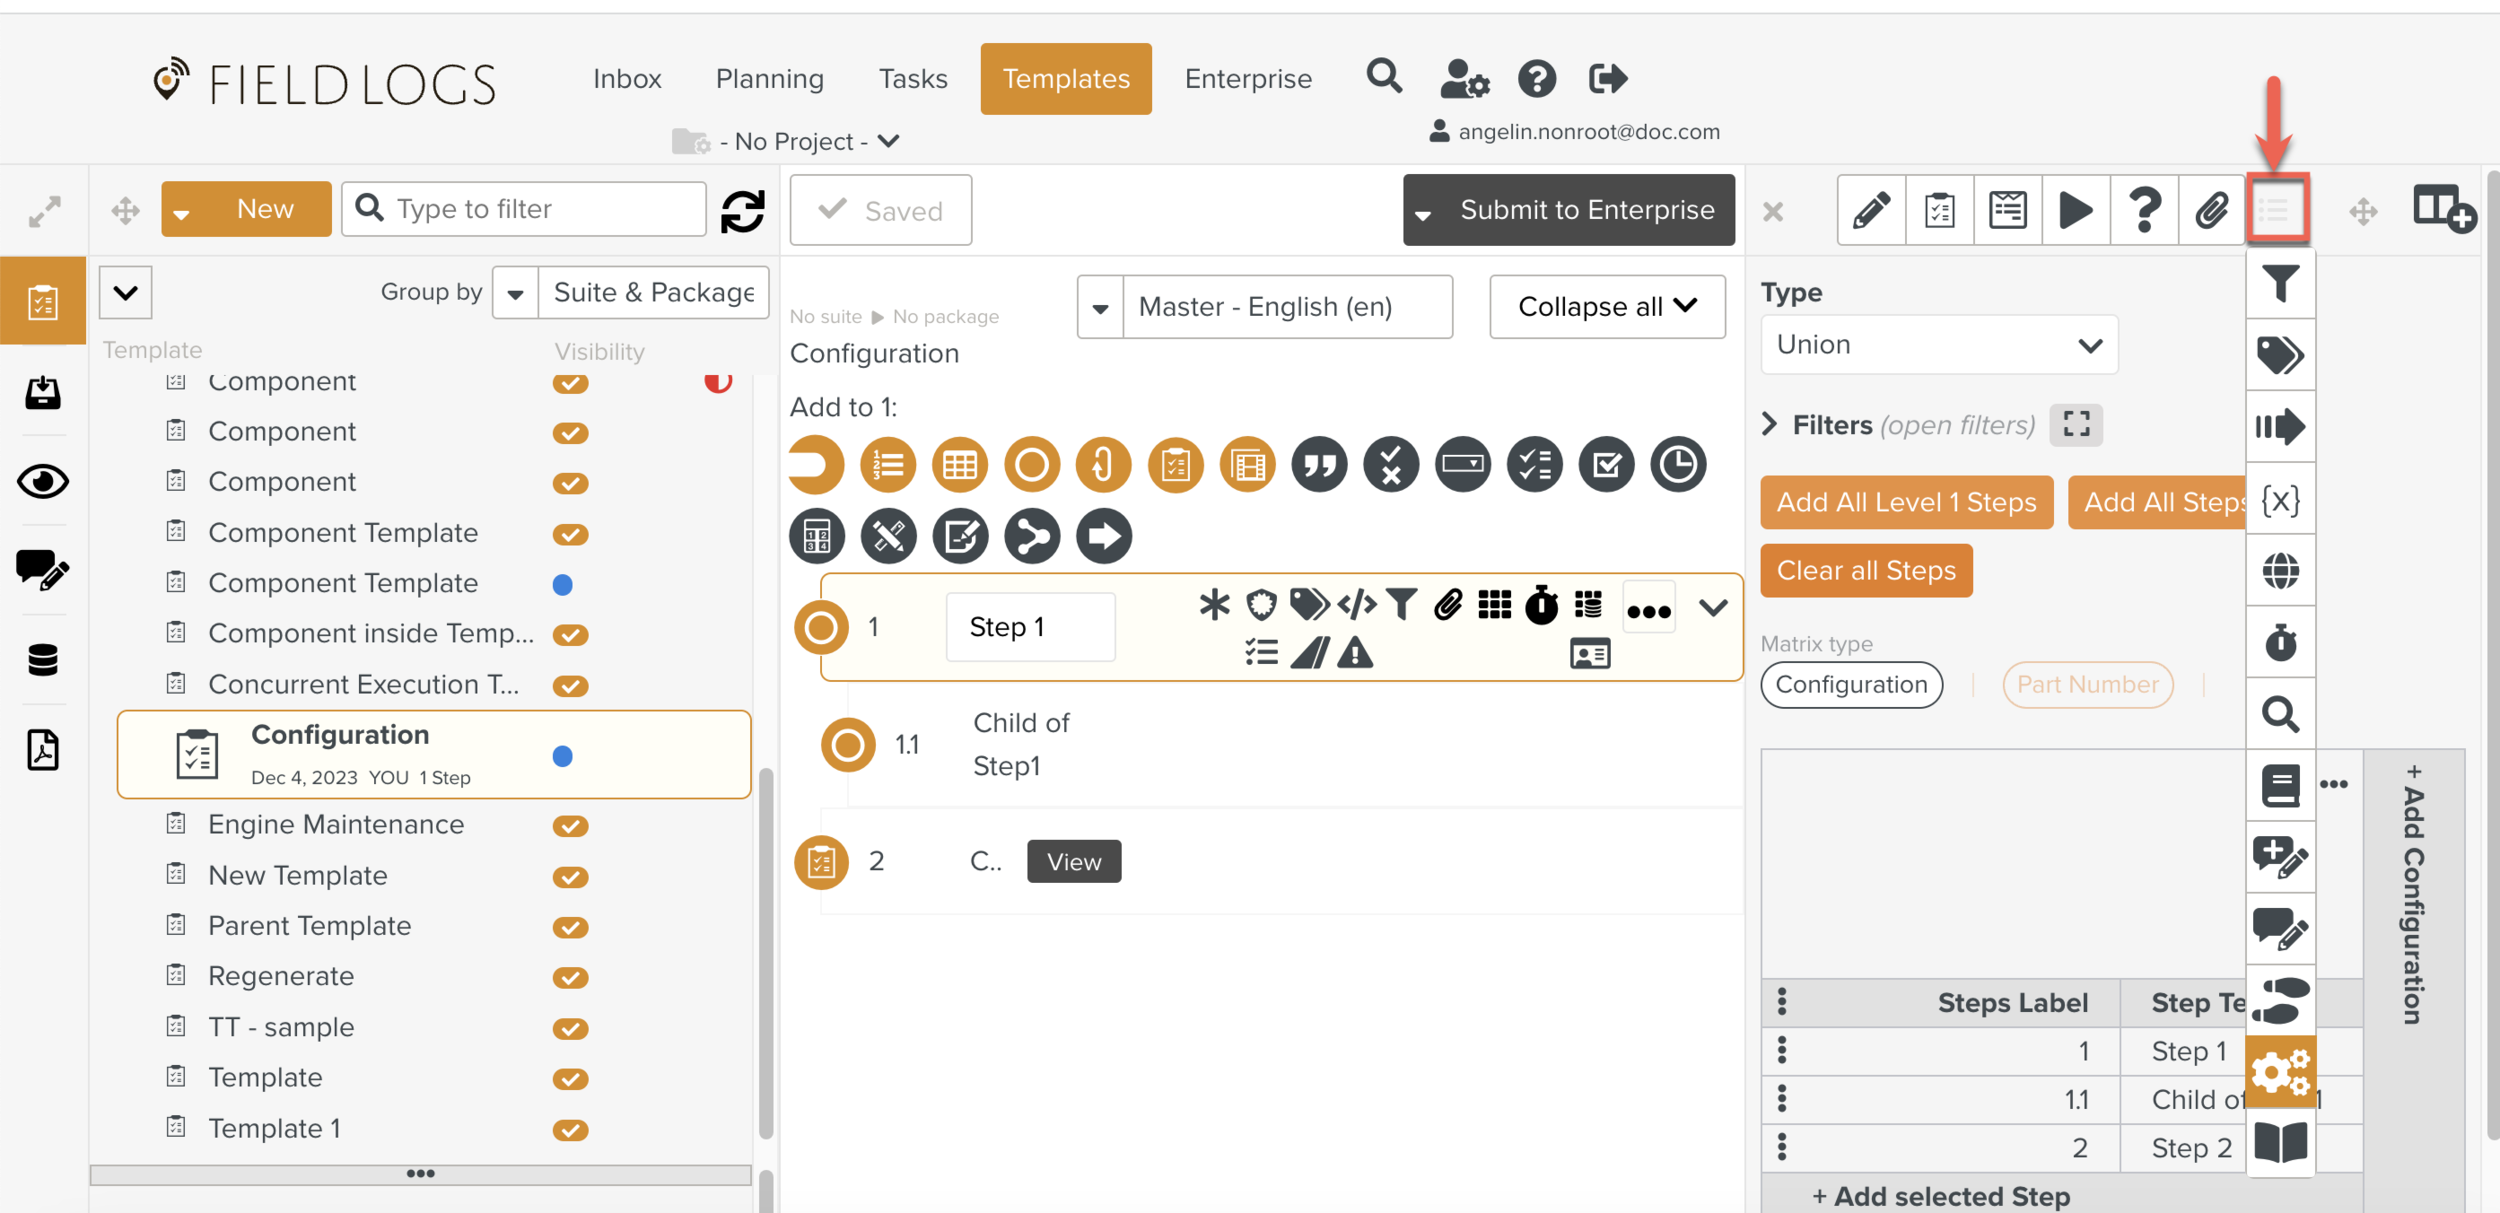The image size is (2500, 1213).
Task: Toggle visibility for Concurrent Execution template
Action: tap(570, 686)
